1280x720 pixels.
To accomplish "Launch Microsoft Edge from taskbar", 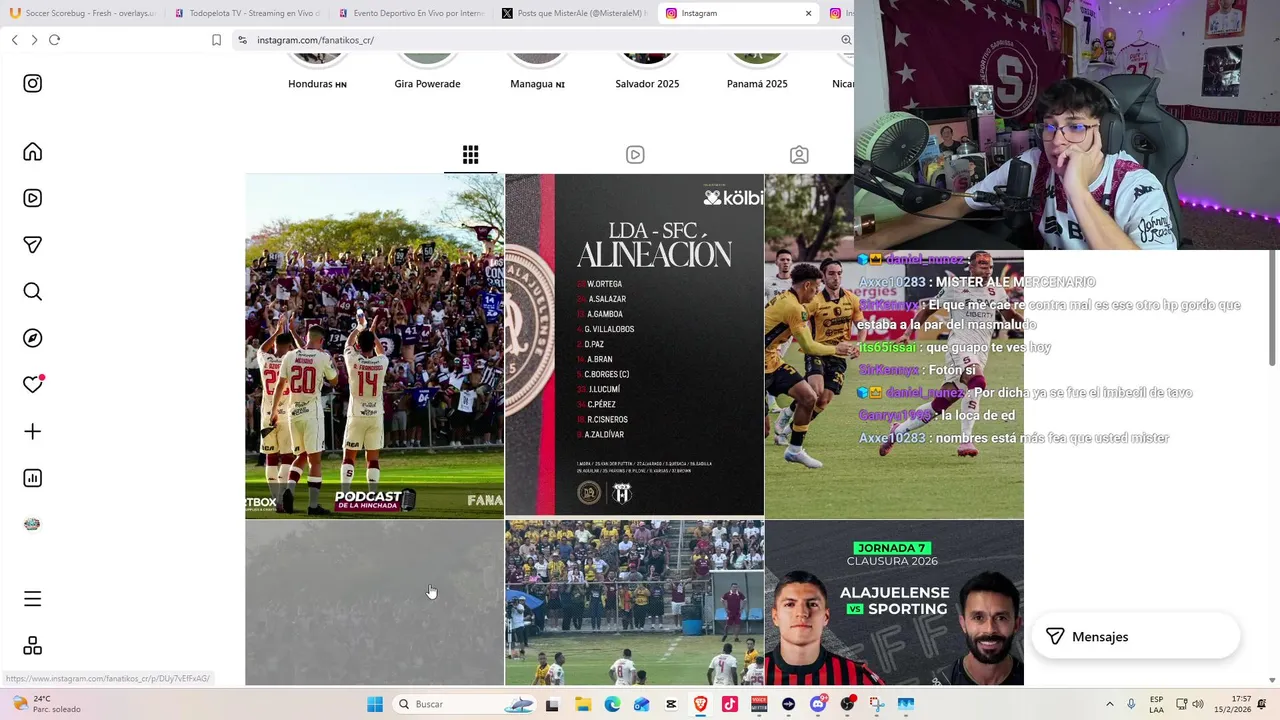I will [x=612, y=704].
